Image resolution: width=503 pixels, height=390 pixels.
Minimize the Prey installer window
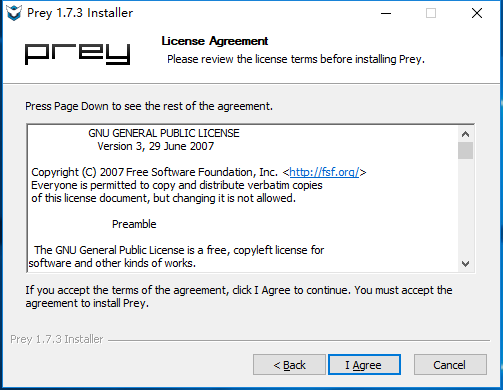coord(386,13)
